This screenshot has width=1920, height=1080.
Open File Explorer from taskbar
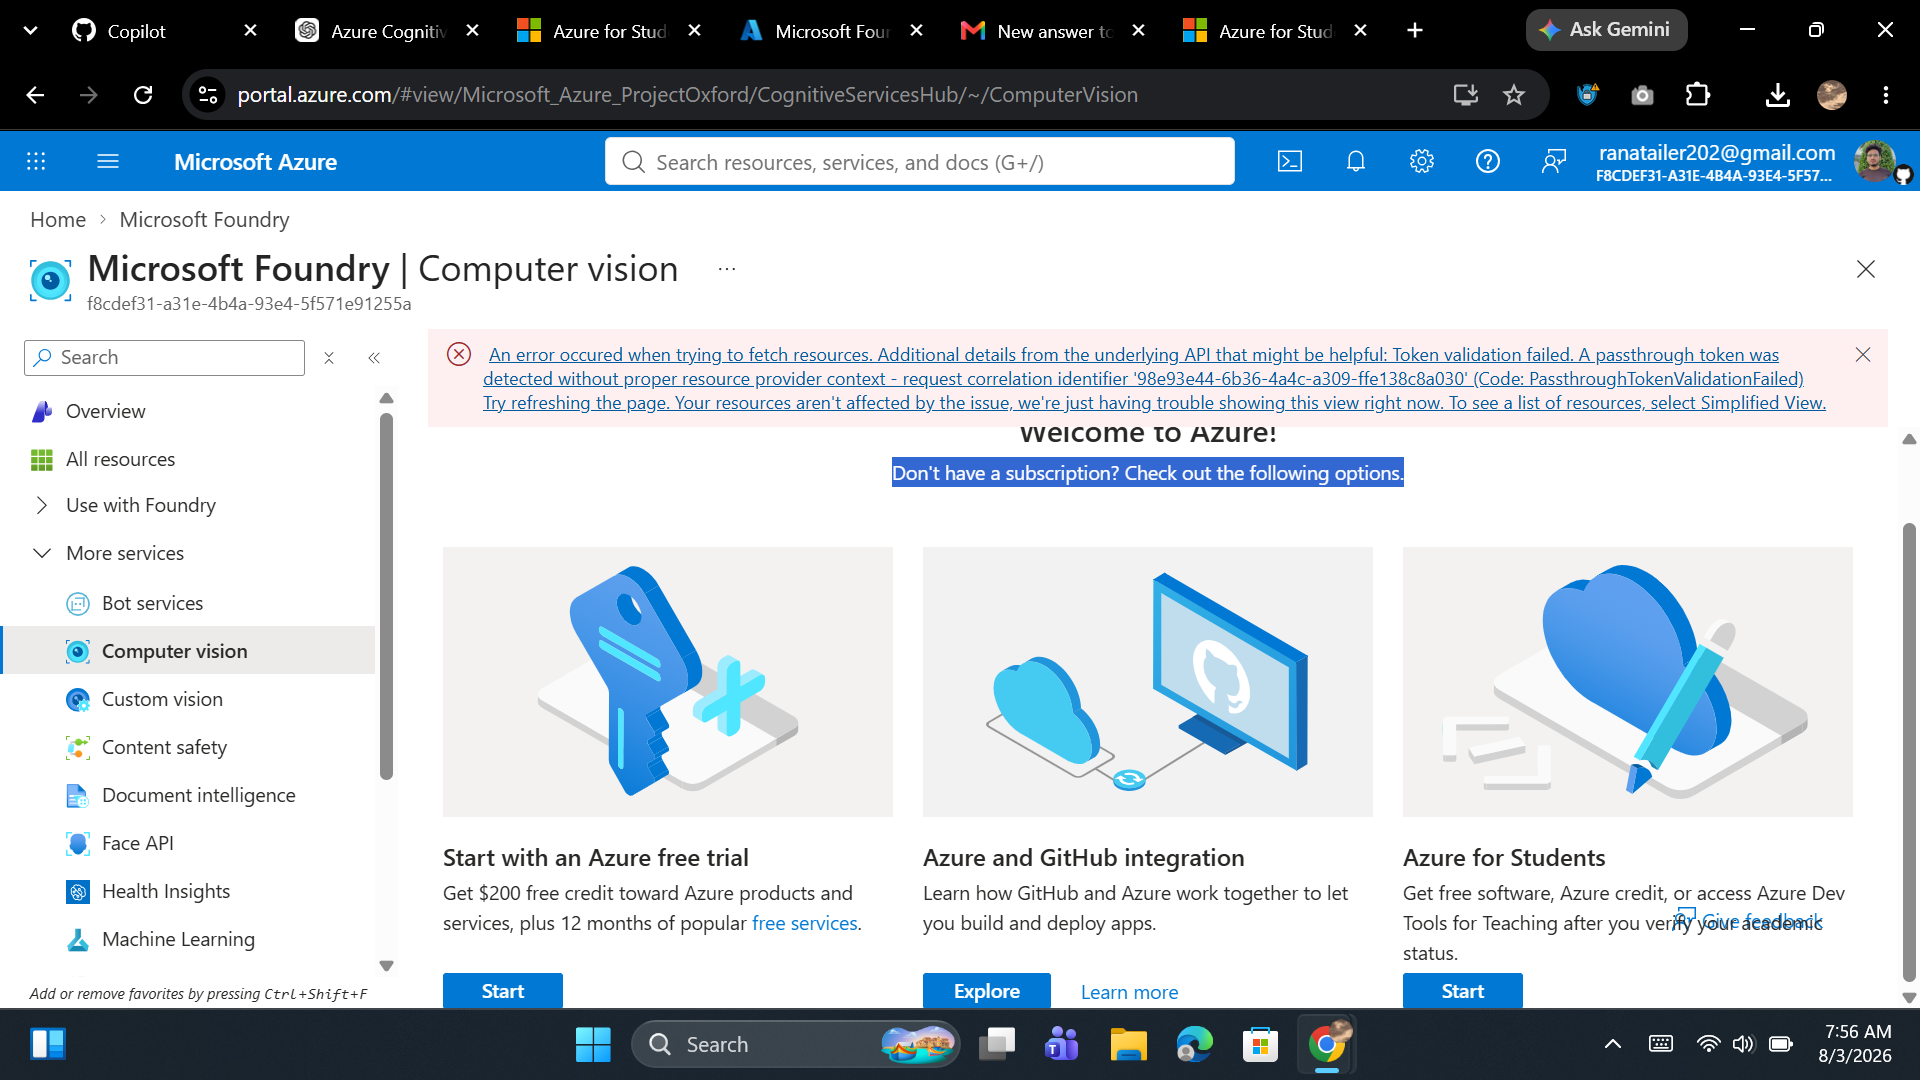point(1128,1045)
